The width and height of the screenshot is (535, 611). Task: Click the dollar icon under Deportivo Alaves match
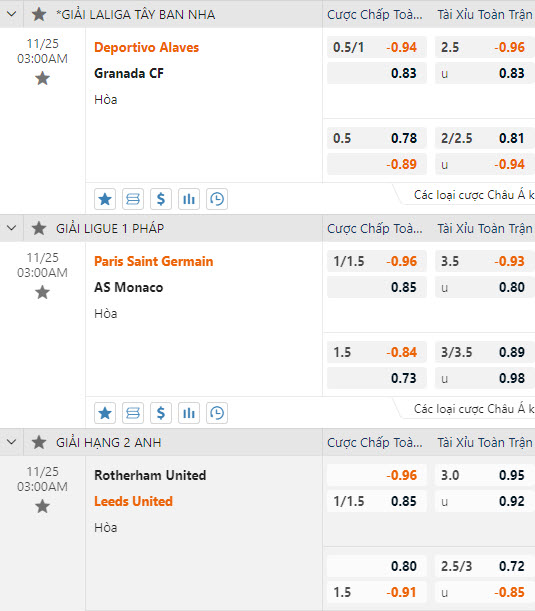pyautogui.click(x=161, y=199)
